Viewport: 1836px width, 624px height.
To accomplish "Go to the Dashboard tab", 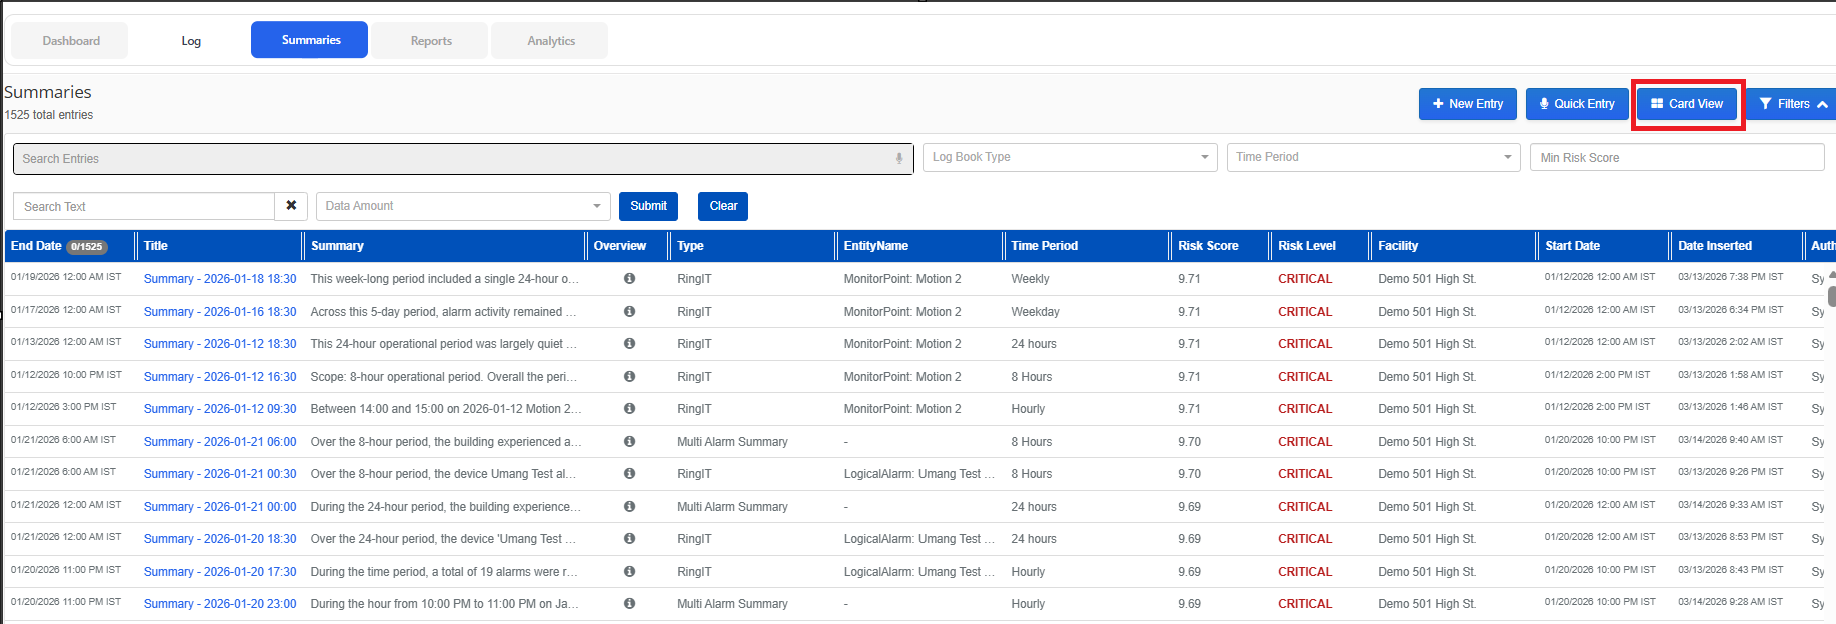I will pyautogui.click(x=70, y=41).
